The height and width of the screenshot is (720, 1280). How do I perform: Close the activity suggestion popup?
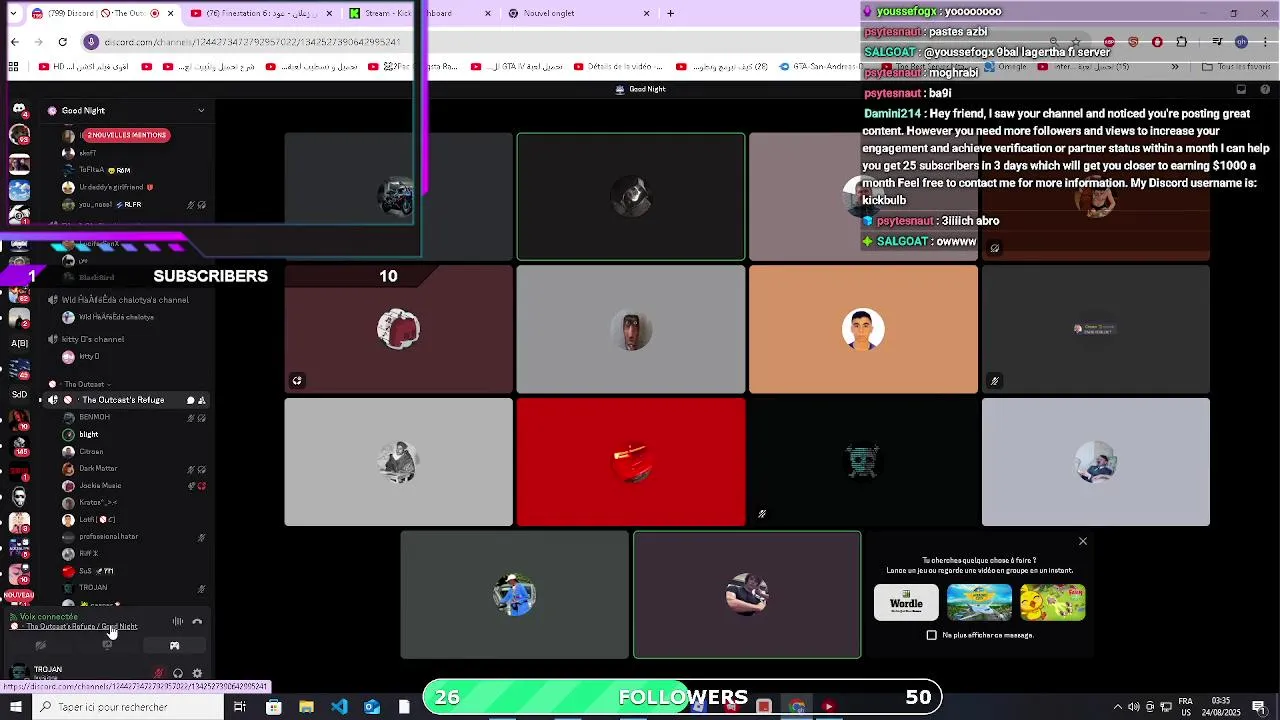[1082, 541]
